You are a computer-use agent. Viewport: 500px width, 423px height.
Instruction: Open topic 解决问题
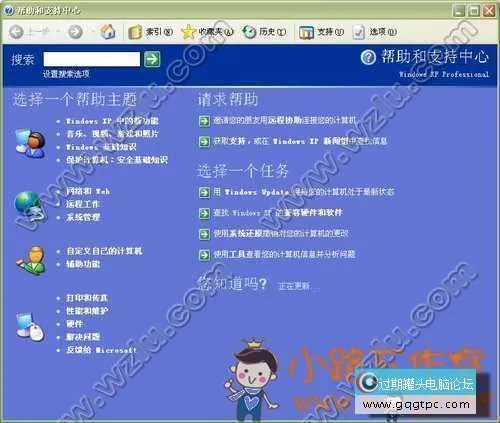(x=83, y=337)
